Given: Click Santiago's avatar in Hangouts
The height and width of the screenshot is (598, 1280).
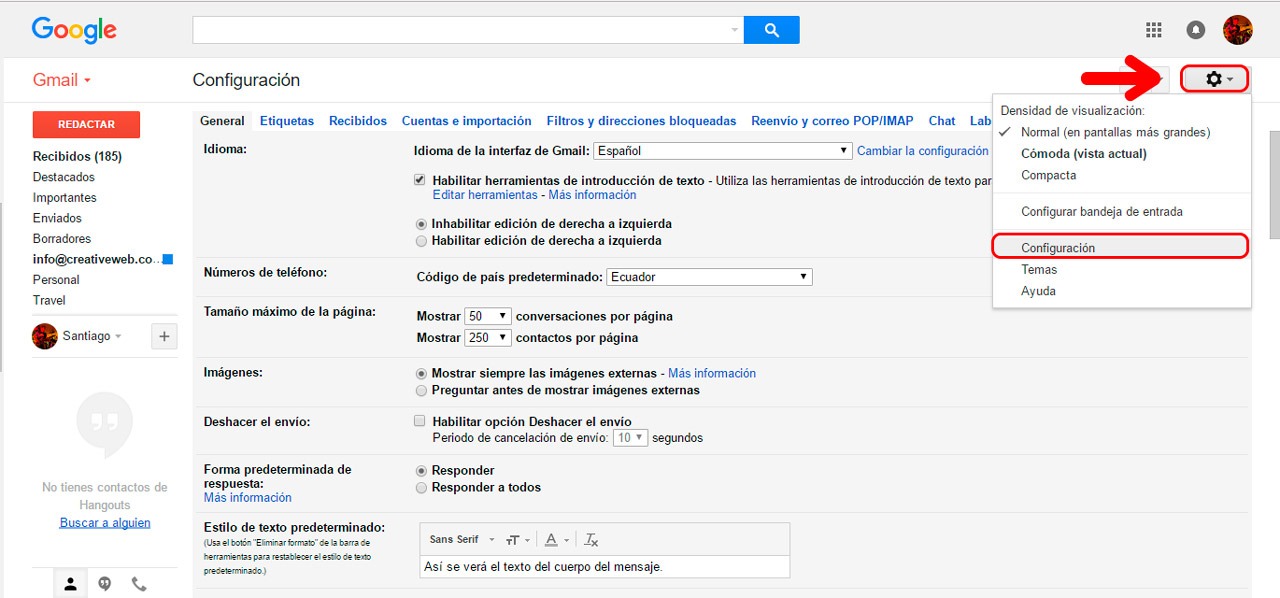Looking at the screenshot, I should pos(44,336).
